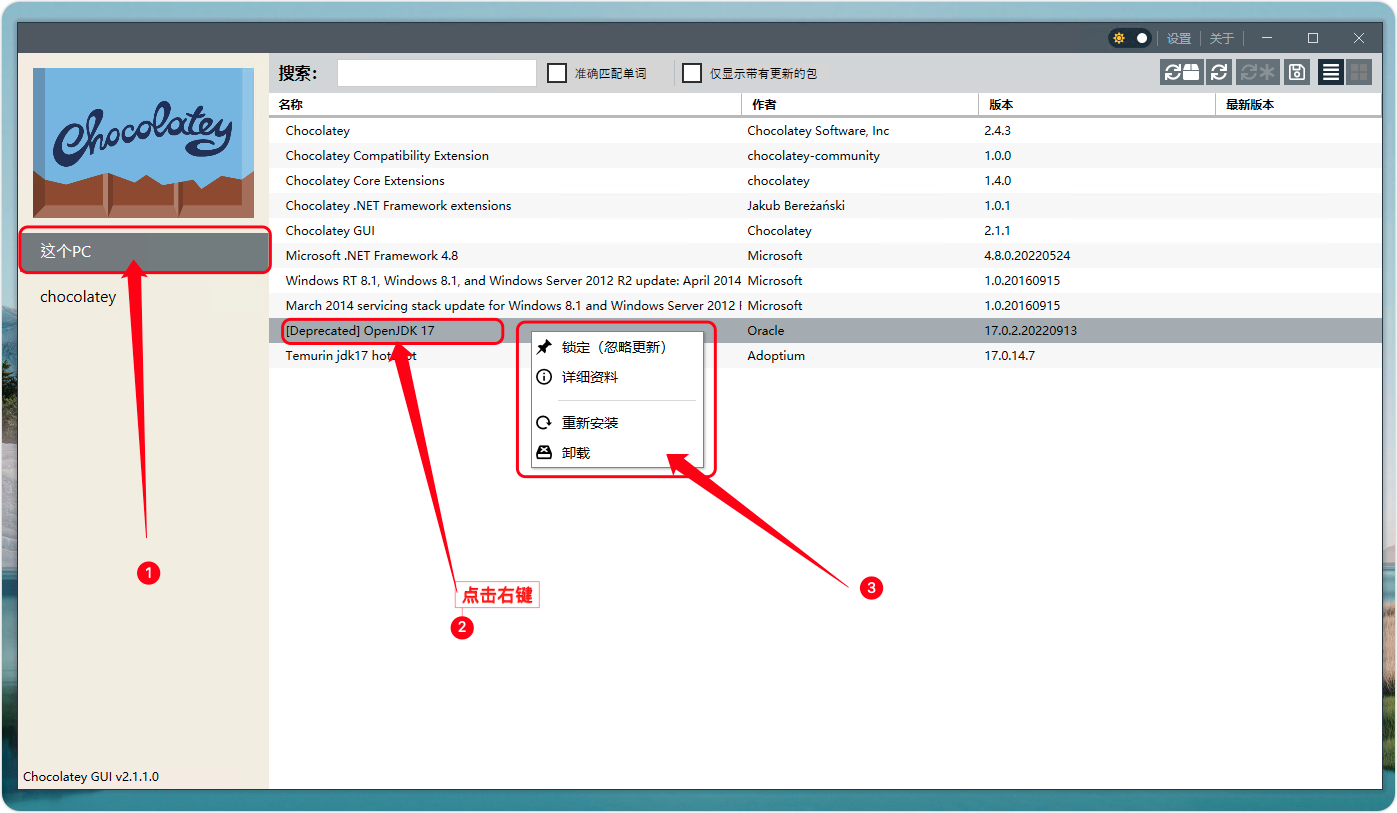This screenshot has height=813, width=1397.
Task: Click version 17.0.14.7 cell
Action: click(1009, 355)
